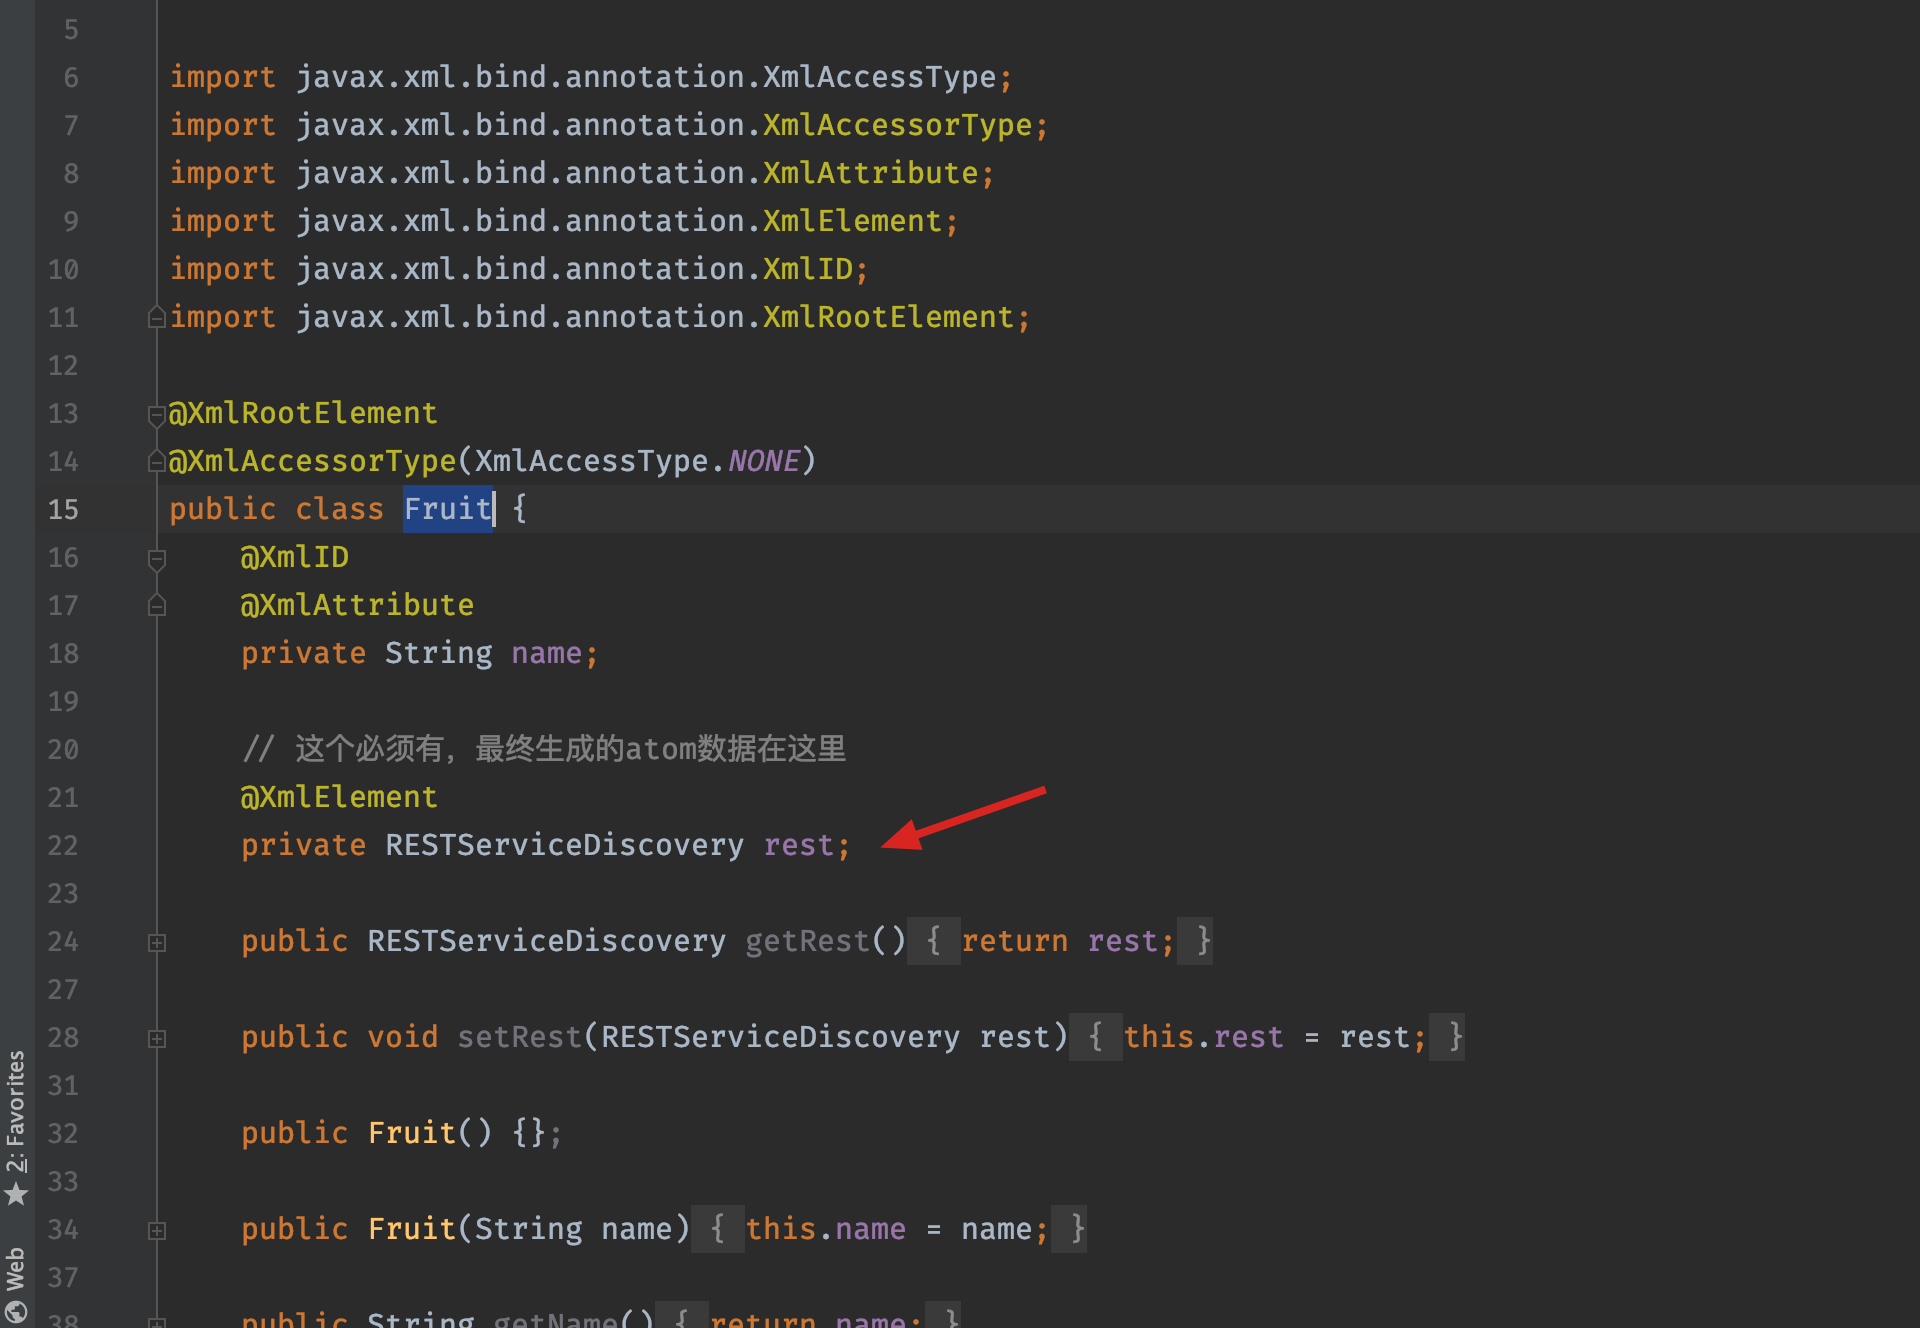
Task: Expand the folded Fruit(String name) constructor
Action: point(157,1230)
